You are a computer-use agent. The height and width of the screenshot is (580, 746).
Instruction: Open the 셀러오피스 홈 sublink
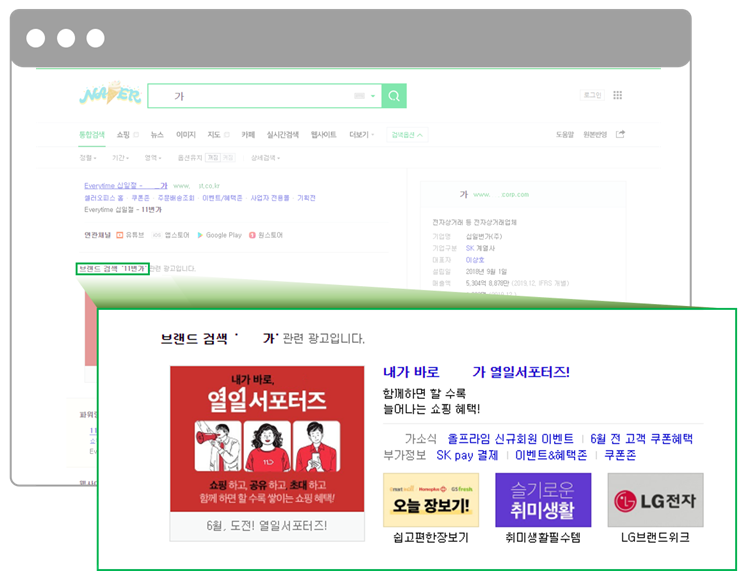click(x=104, y=198)
